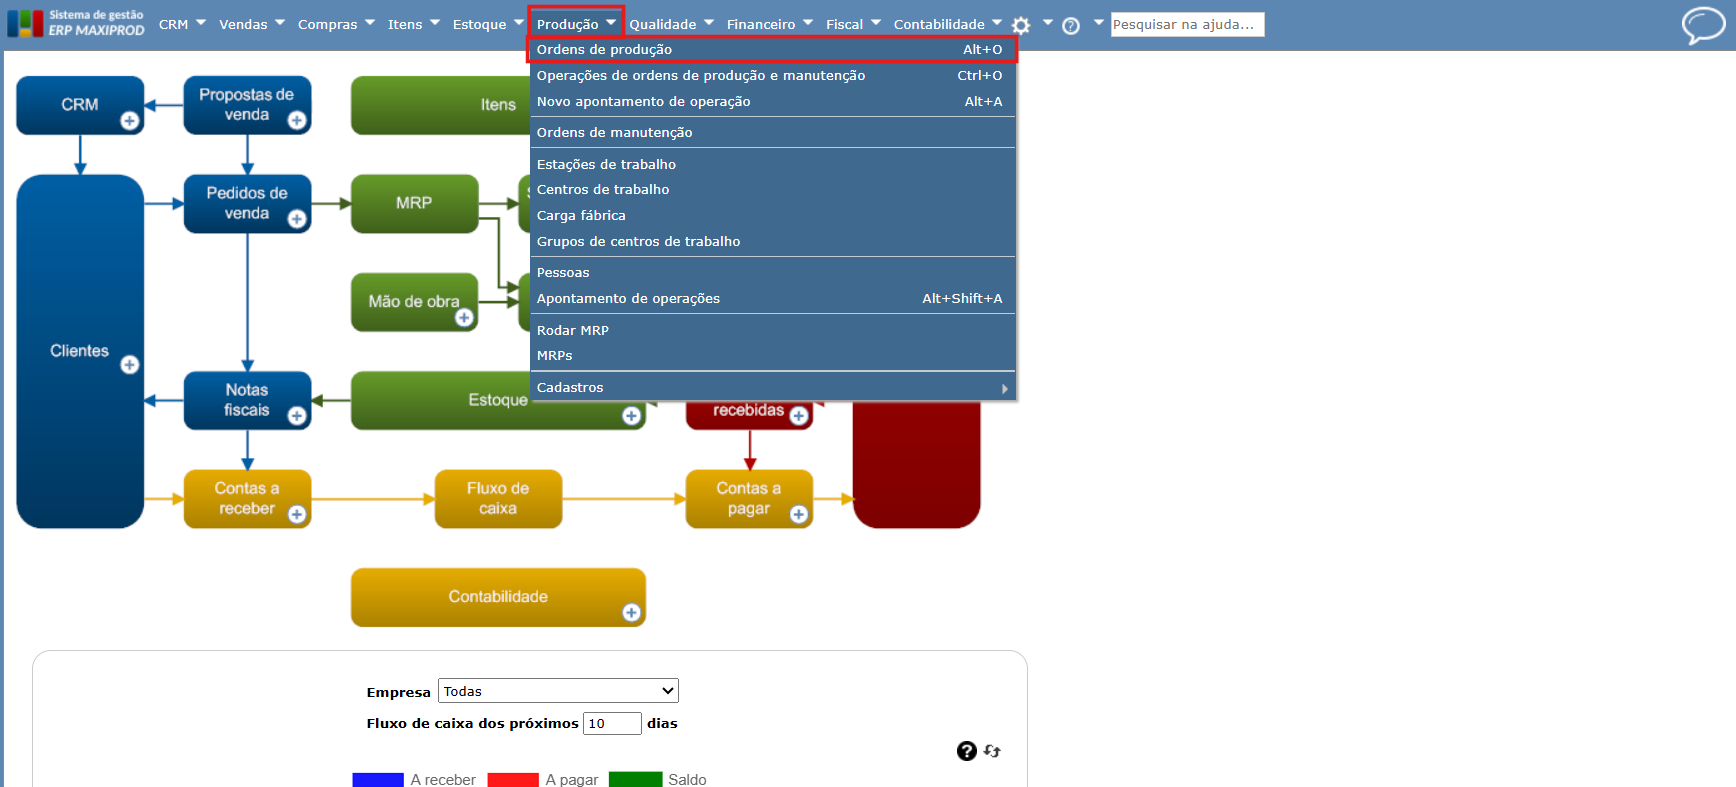Click the Produção menu
Screen dimensions: 1736x787
pos(576,24)
